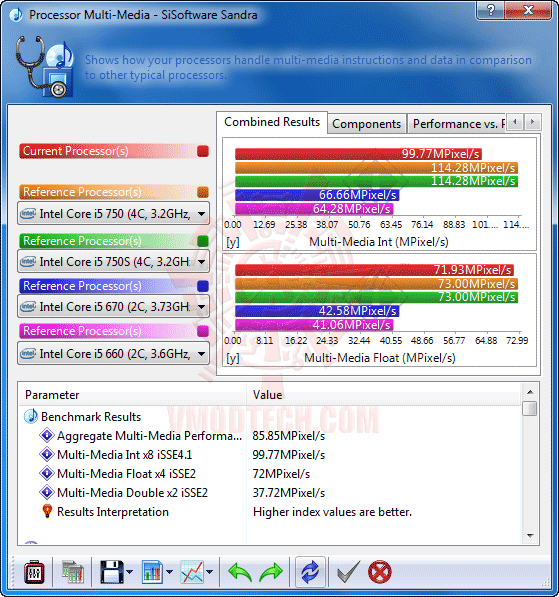Open the Intel Core i5 750 dropdown

113,214
